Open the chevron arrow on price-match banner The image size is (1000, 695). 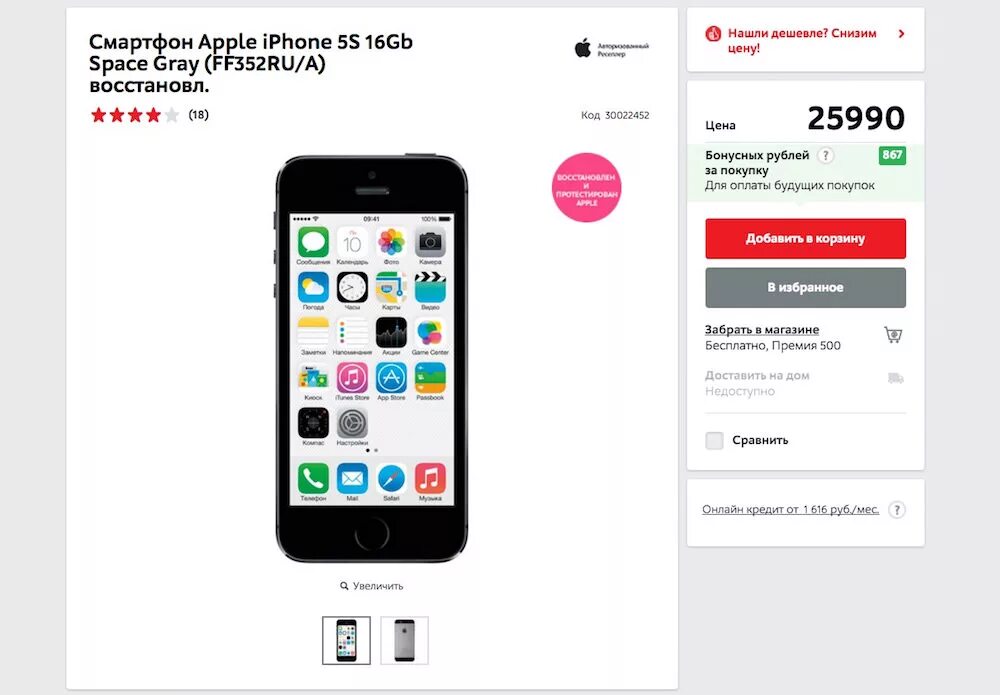tap(901, 33)
